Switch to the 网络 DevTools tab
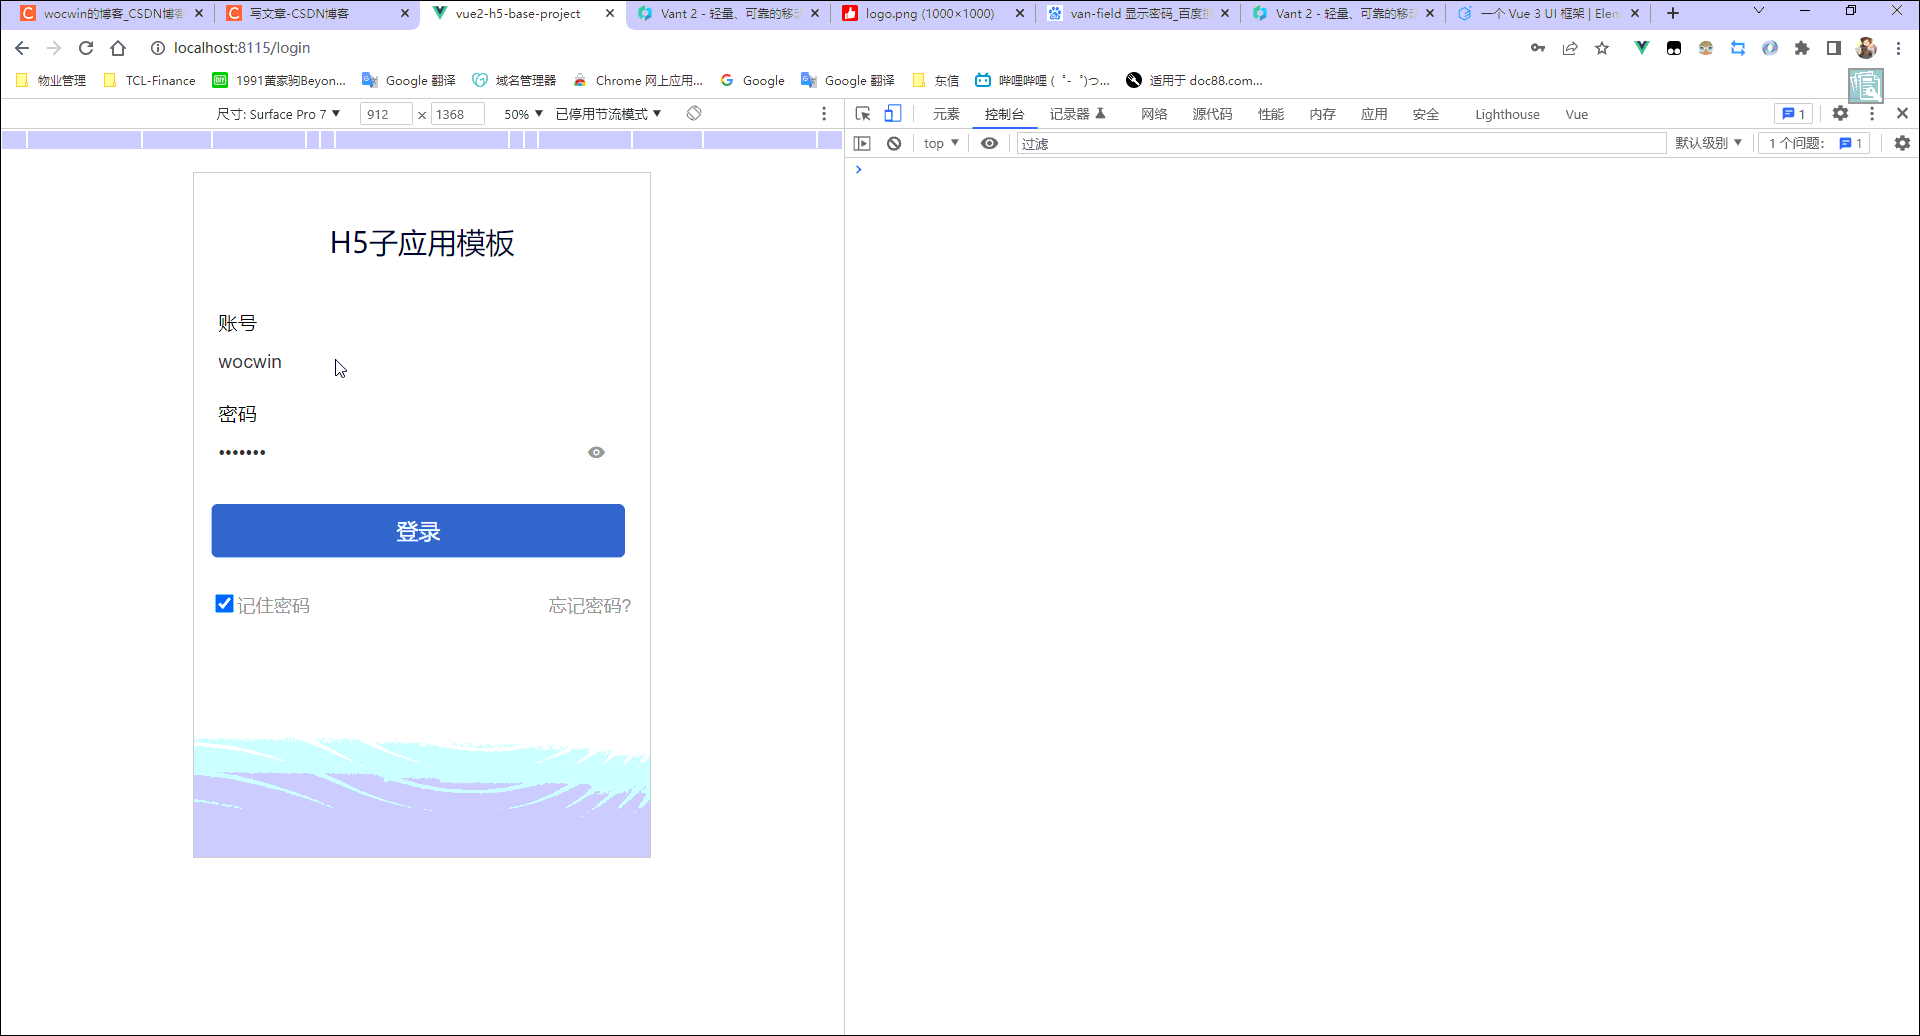Screen dimensions: 1920x1036 coord(1152,113)
